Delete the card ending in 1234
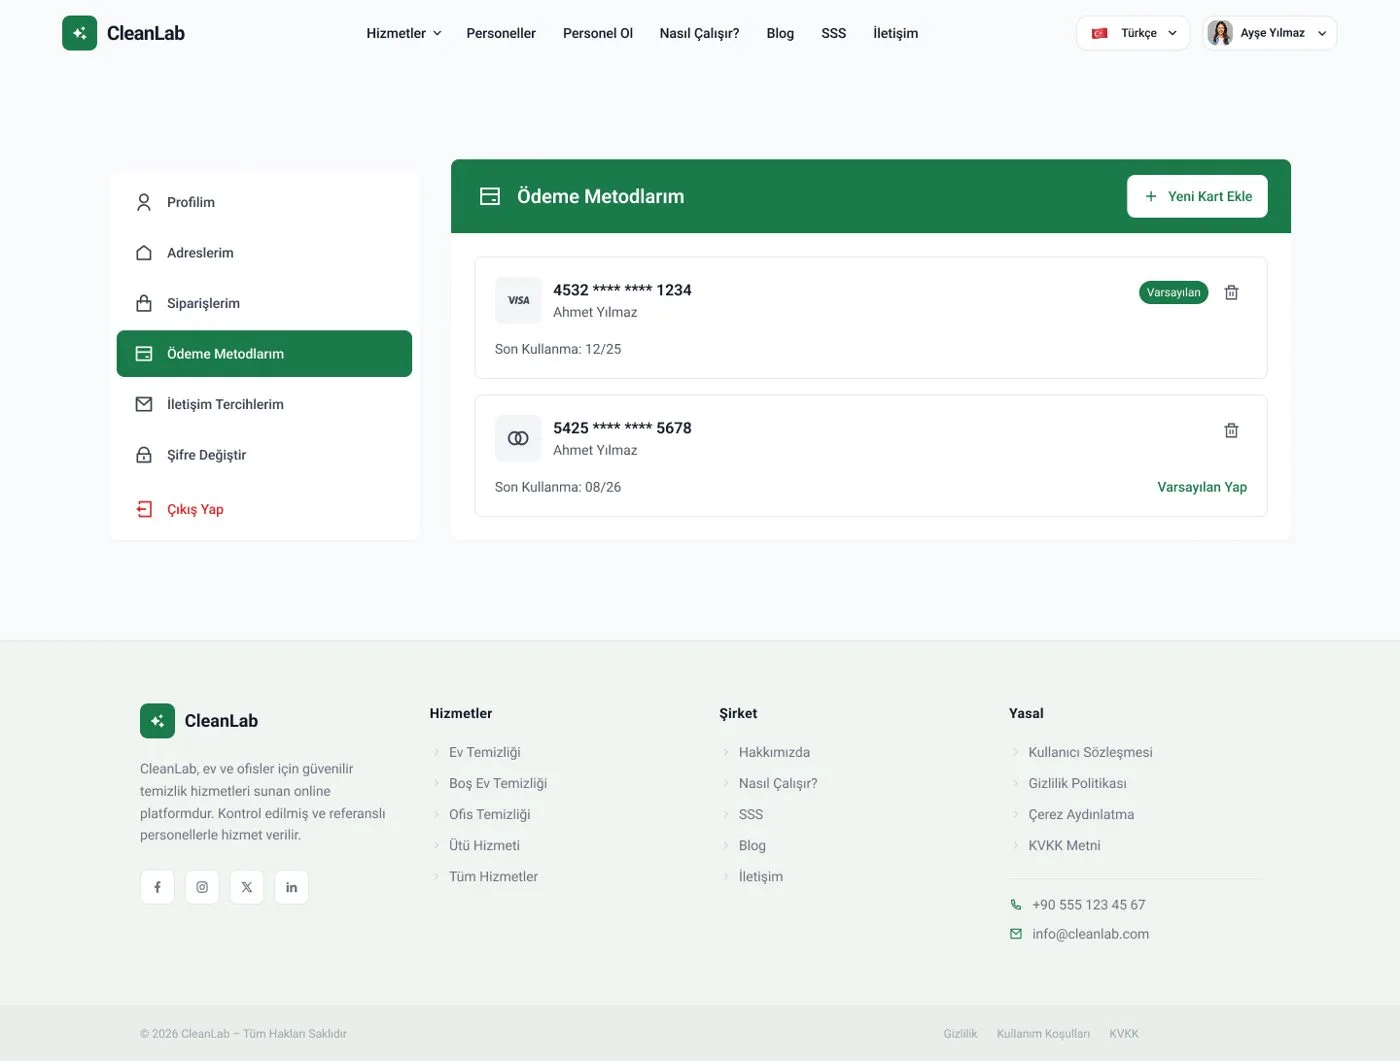Screen dimensions: 1400x1061 point(1231,292)
